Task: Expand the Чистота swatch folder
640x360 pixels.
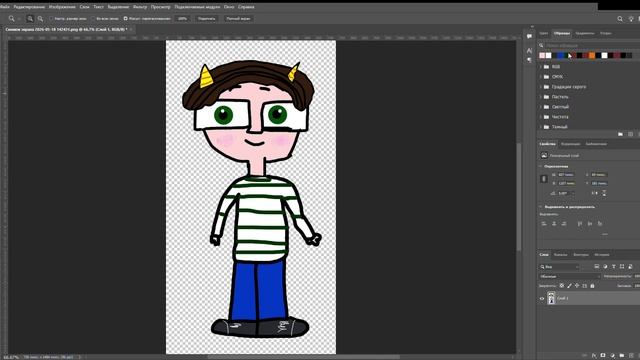Action: point(541,117)
